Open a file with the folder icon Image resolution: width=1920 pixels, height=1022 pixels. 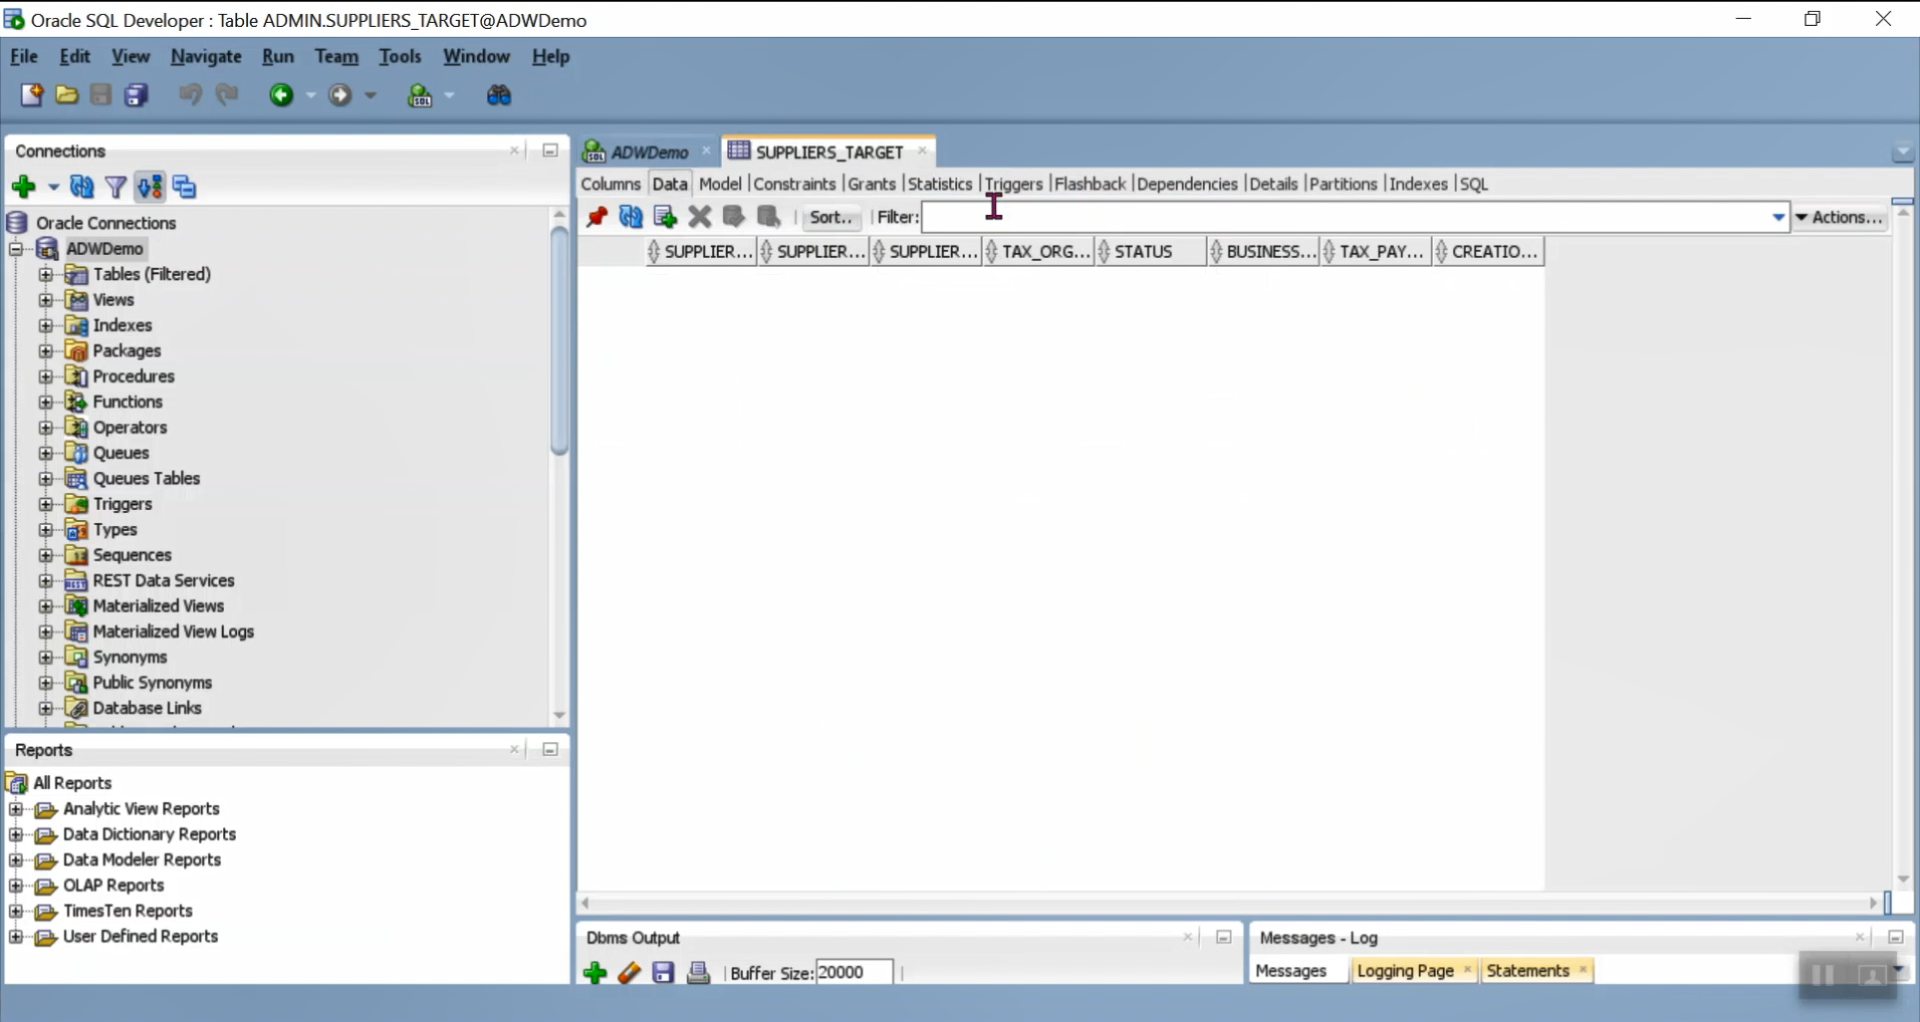pos(67,95)
